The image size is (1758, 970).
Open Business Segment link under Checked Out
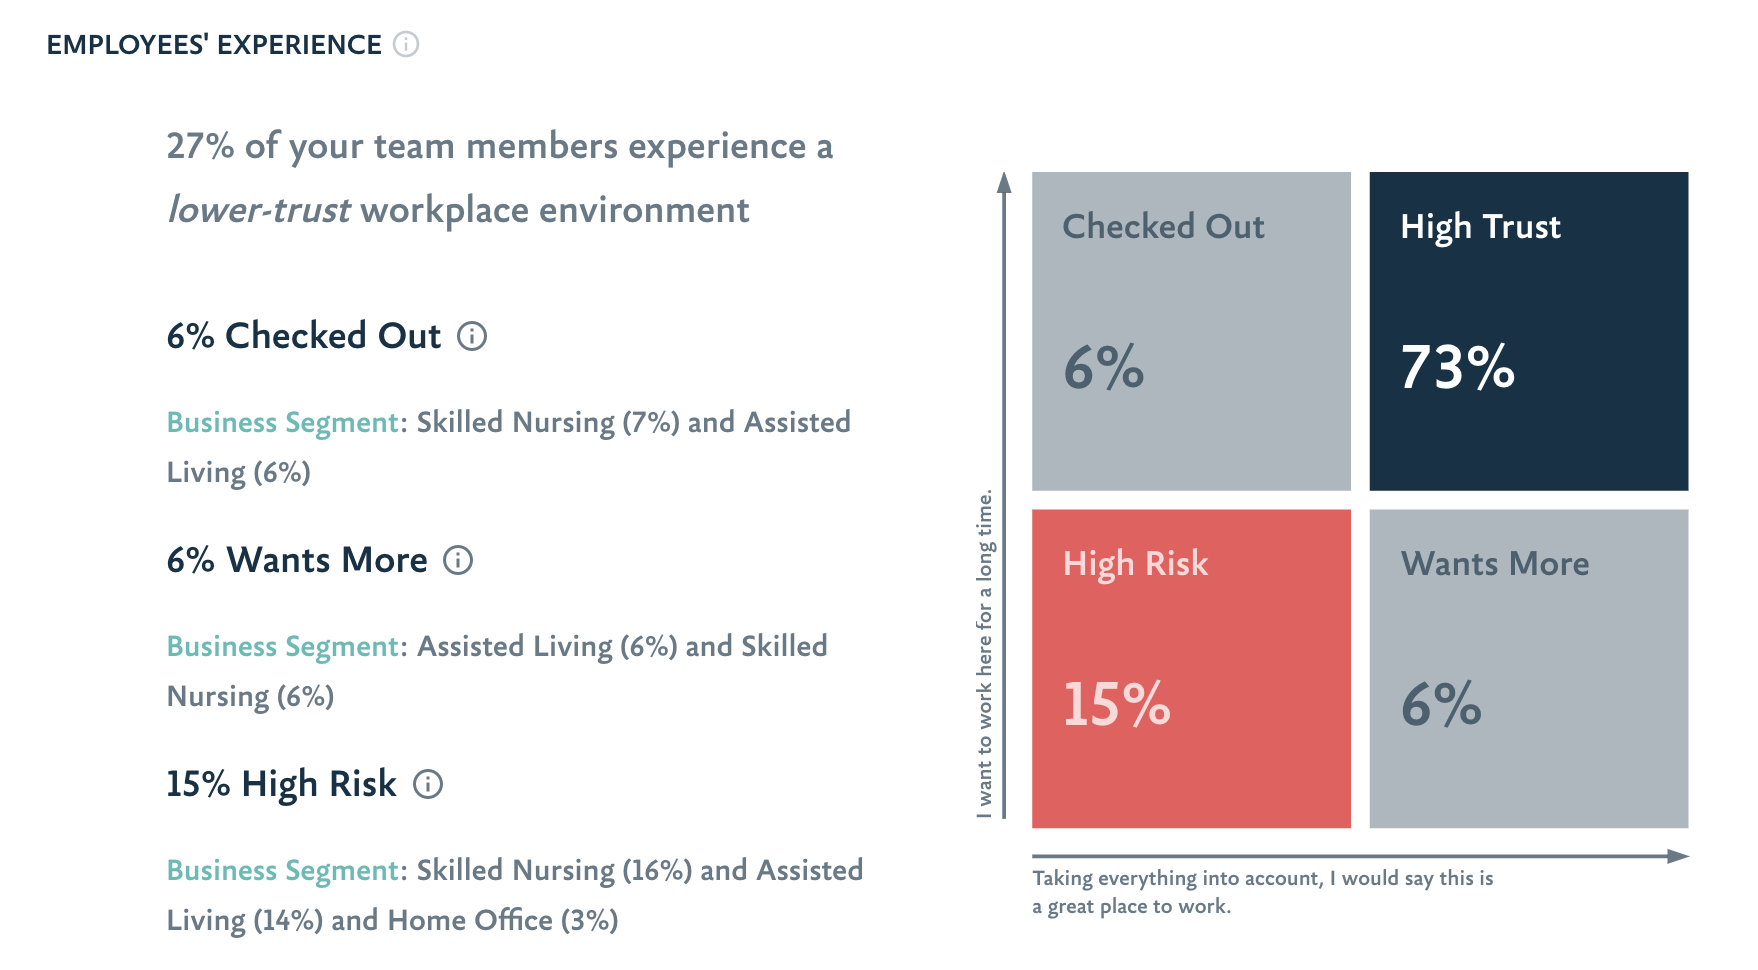283,422
